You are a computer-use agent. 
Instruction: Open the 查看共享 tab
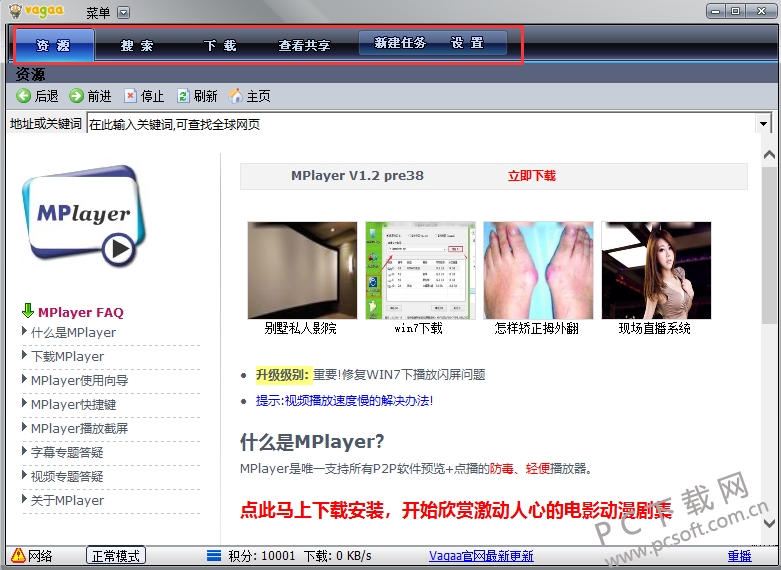point(304,45)
